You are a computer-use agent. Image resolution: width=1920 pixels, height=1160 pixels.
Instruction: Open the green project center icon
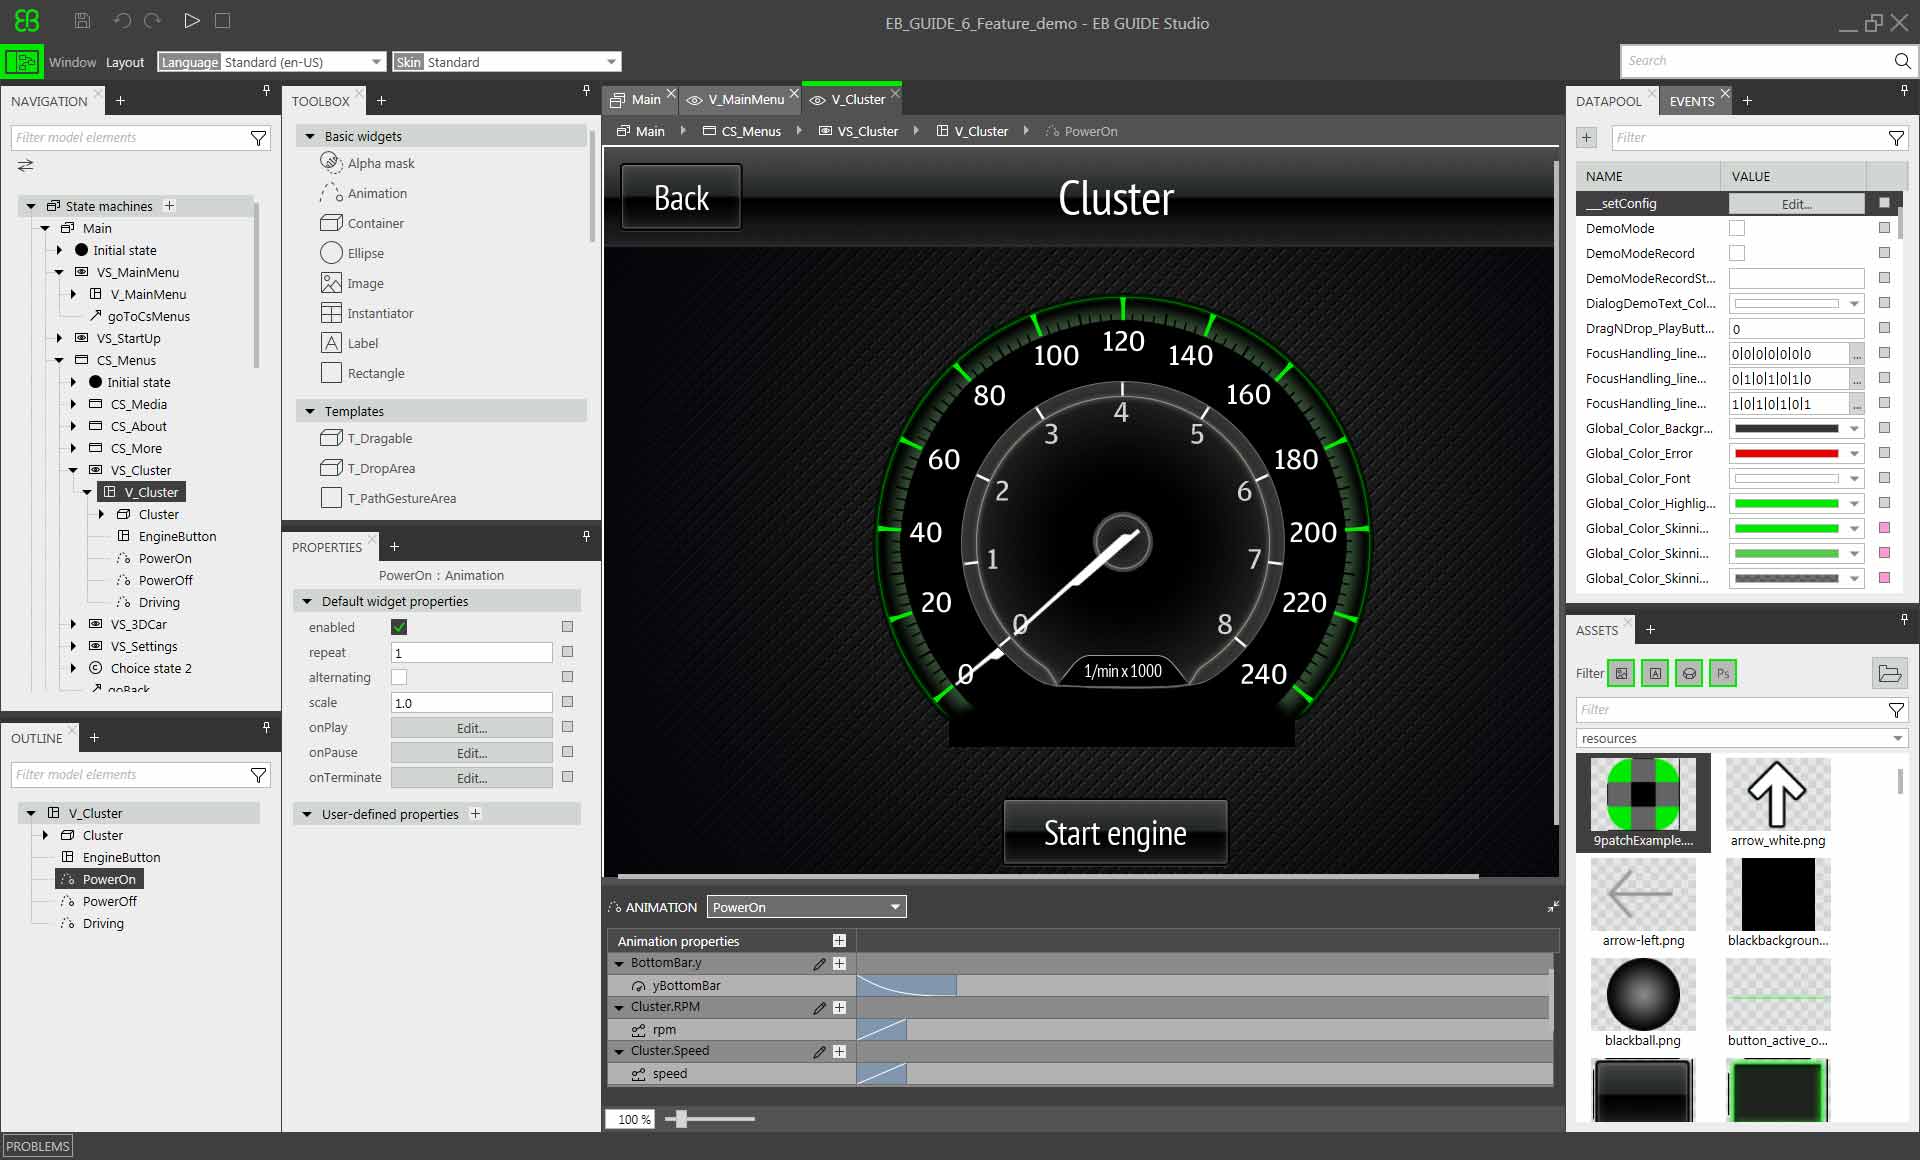(x=22, y=62)
